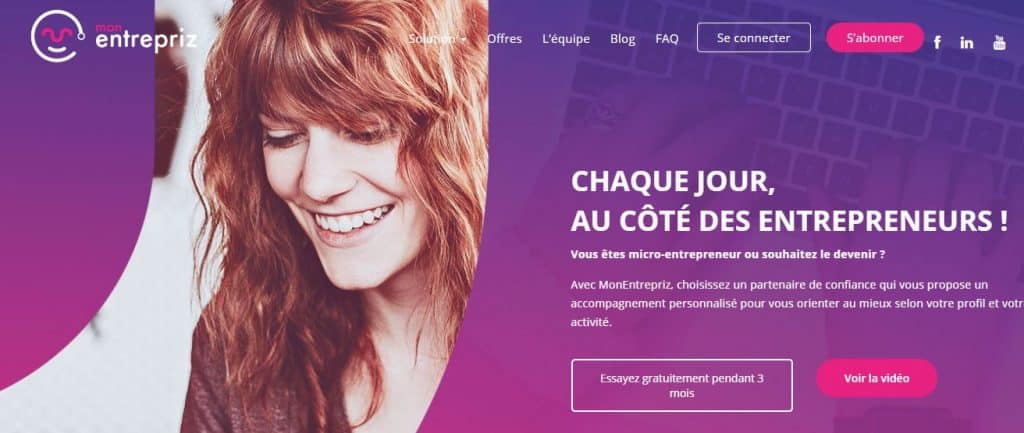This screenshot has height=433, width=1024.
Task: Visit the FAQ page
Action: point(667,39)
